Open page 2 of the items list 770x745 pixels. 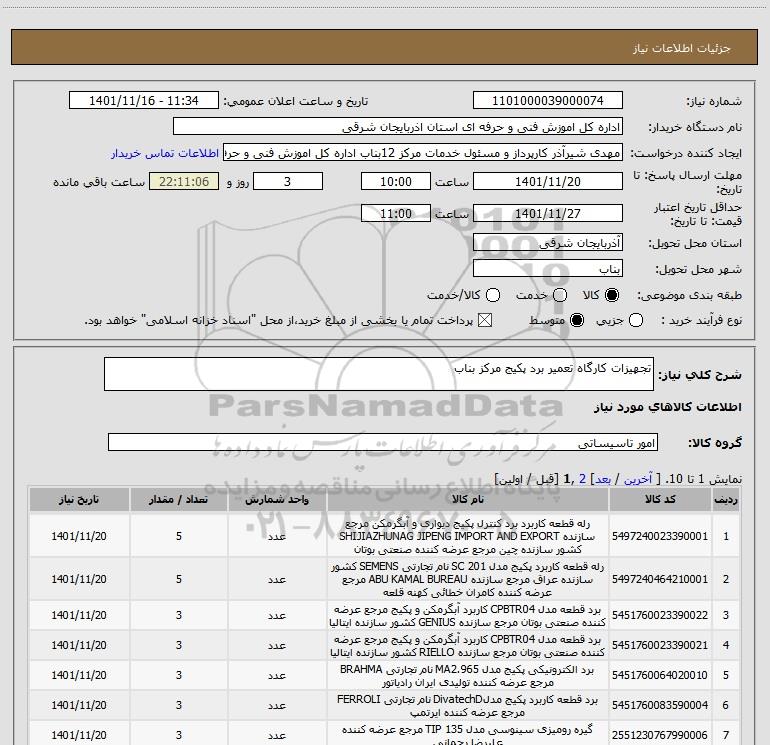582,479
